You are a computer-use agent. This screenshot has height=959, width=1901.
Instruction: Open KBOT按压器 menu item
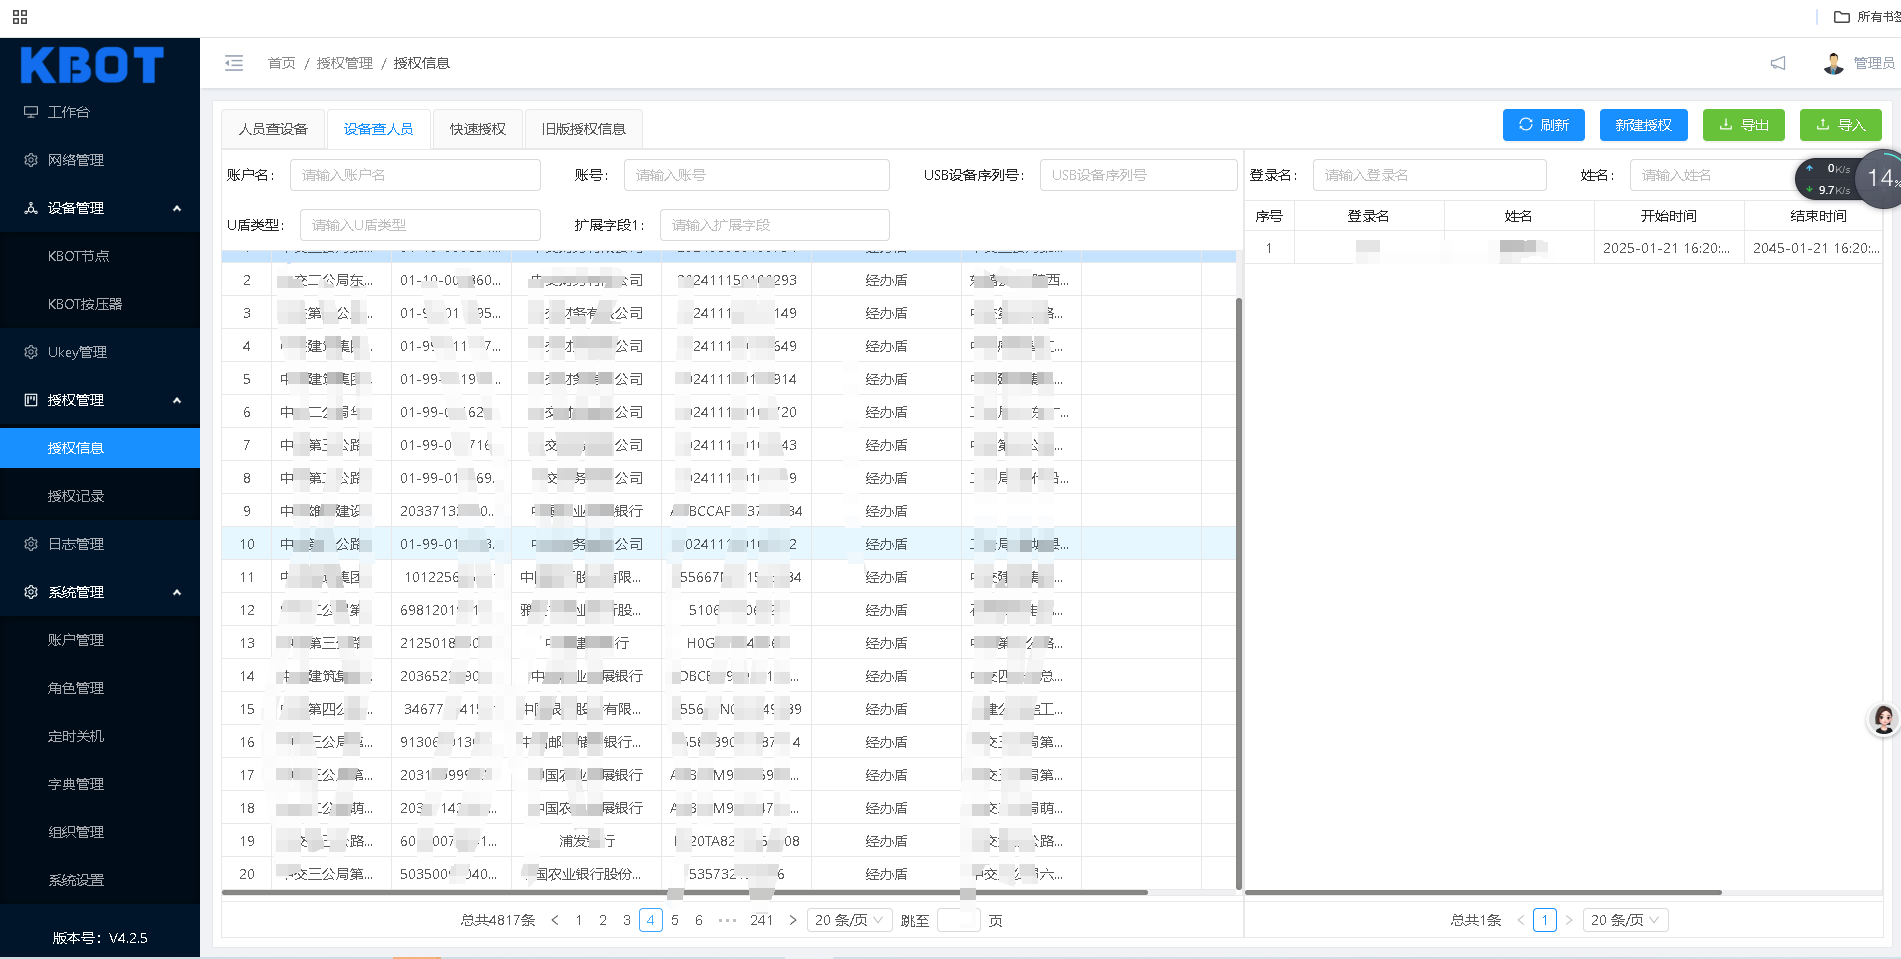coord(100,304)
